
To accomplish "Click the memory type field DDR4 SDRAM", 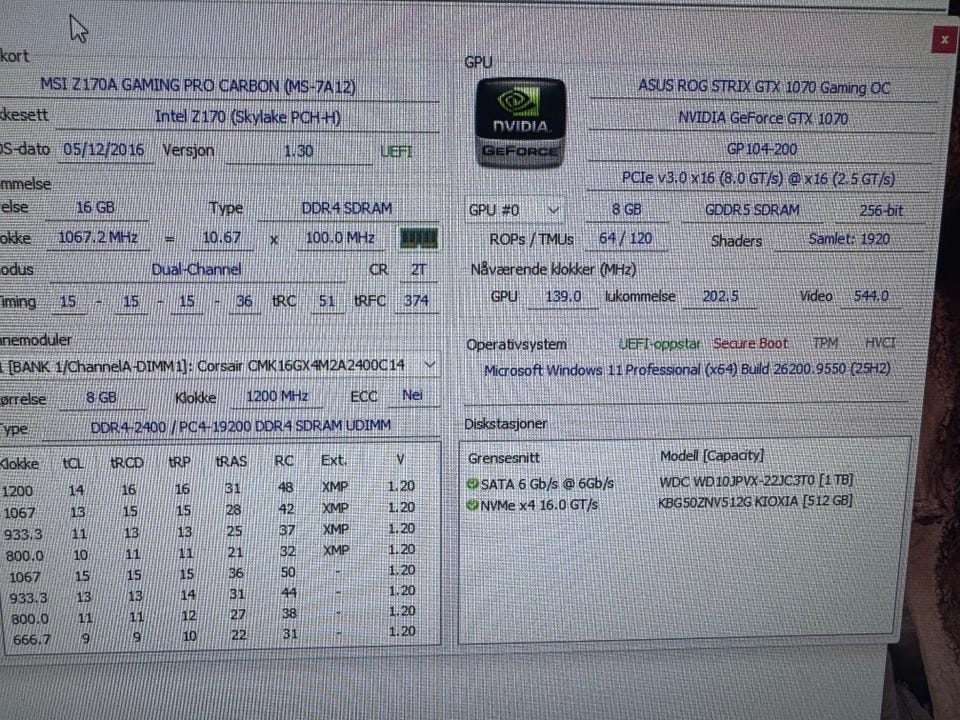I will point(347,208).
